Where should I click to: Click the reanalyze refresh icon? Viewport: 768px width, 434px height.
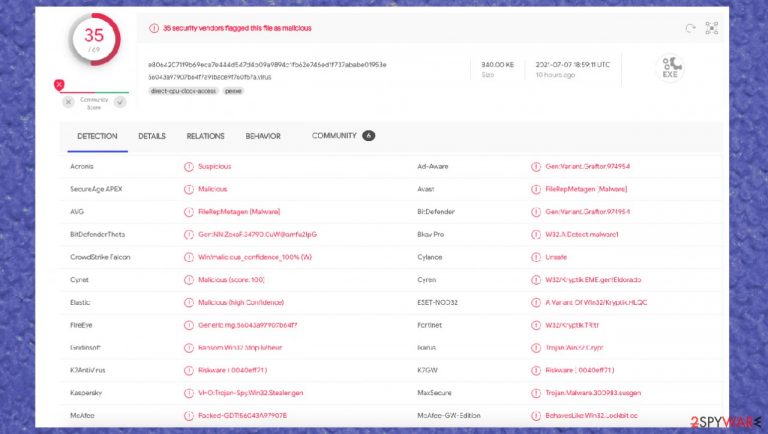coord(690,28)
